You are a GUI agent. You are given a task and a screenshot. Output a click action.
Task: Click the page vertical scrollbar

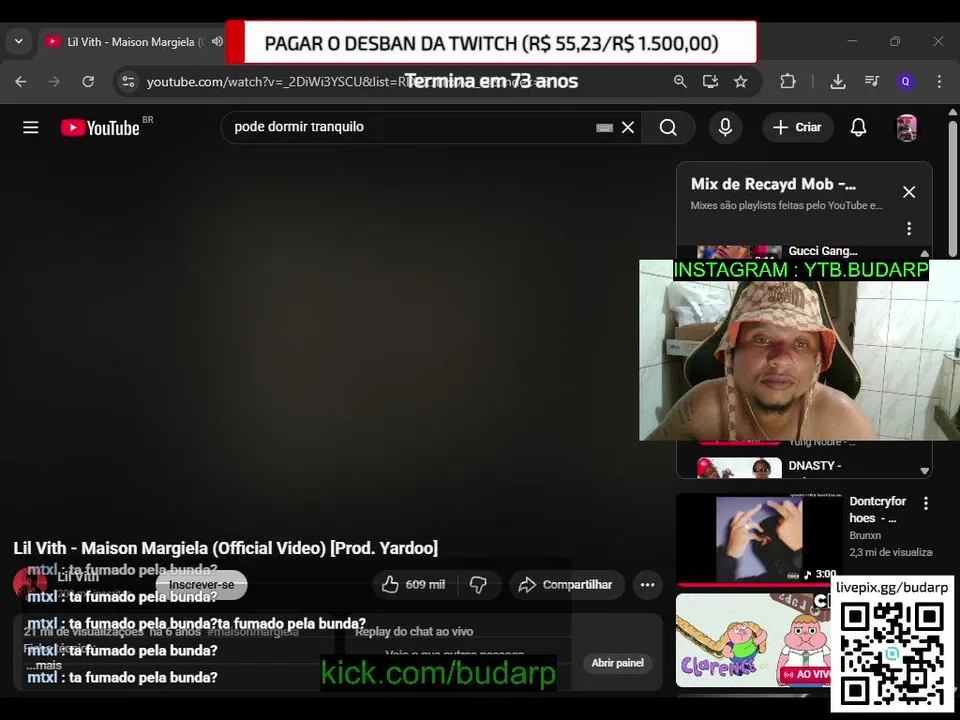(x=953, y=187)
